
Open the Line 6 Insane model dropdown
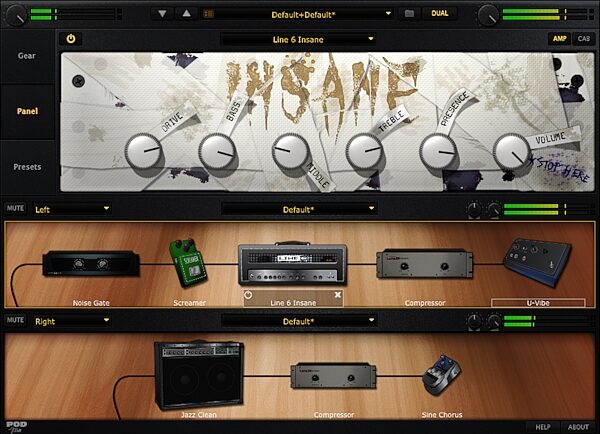point(298,39)
